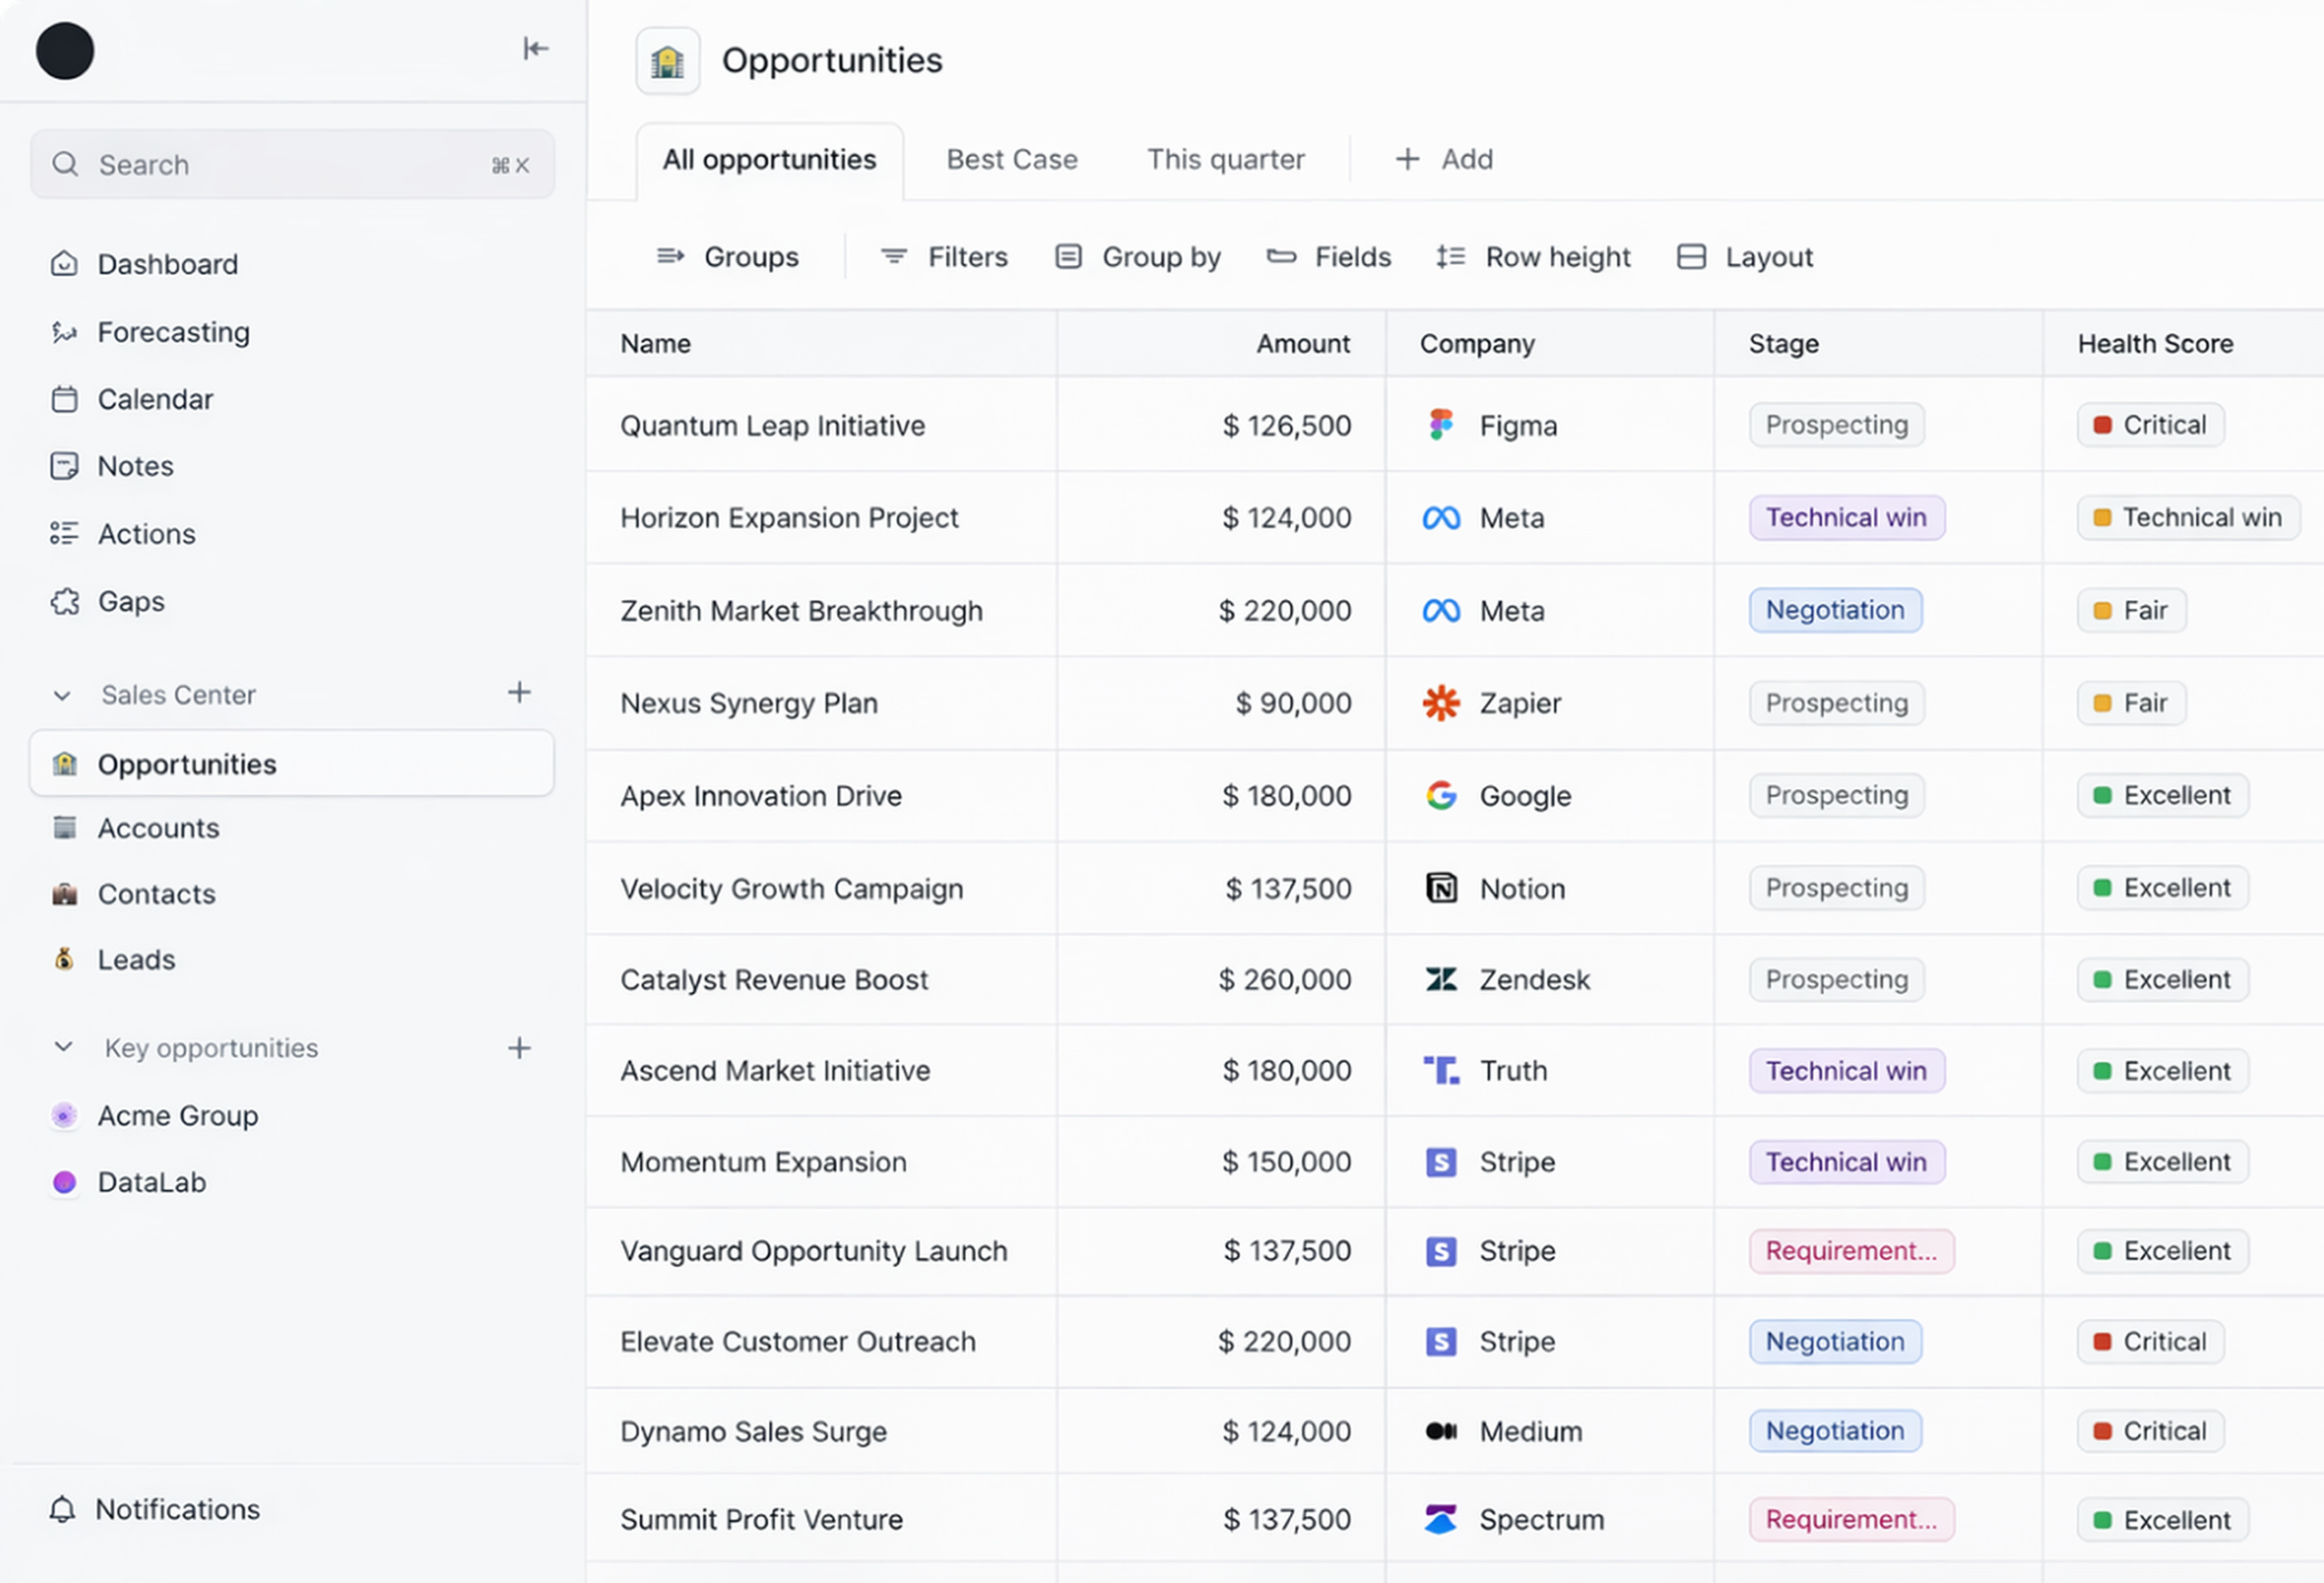Select the Zapier icon in Nexus Synergy Plan row
The height and width of the screenshot is (1583, 2324).
point(1441,702)
